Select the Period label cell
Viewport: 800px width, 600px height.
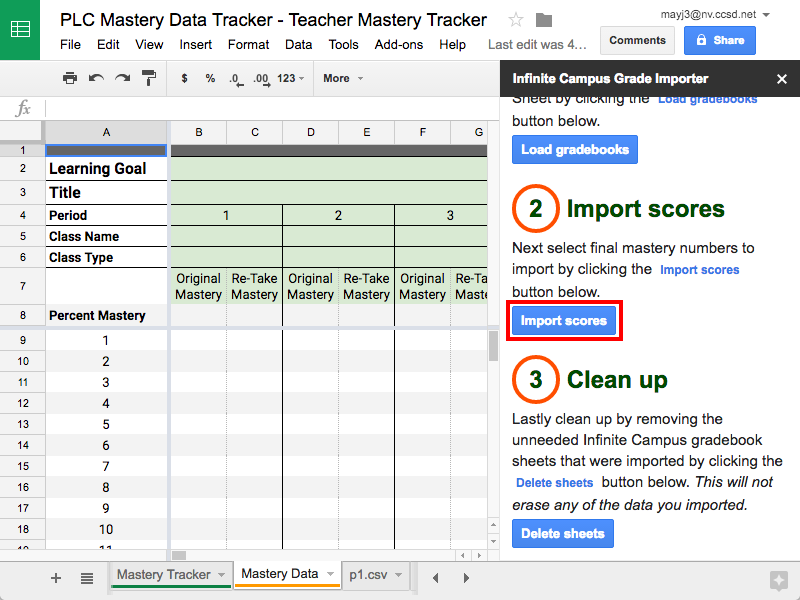tap(106, 215)
